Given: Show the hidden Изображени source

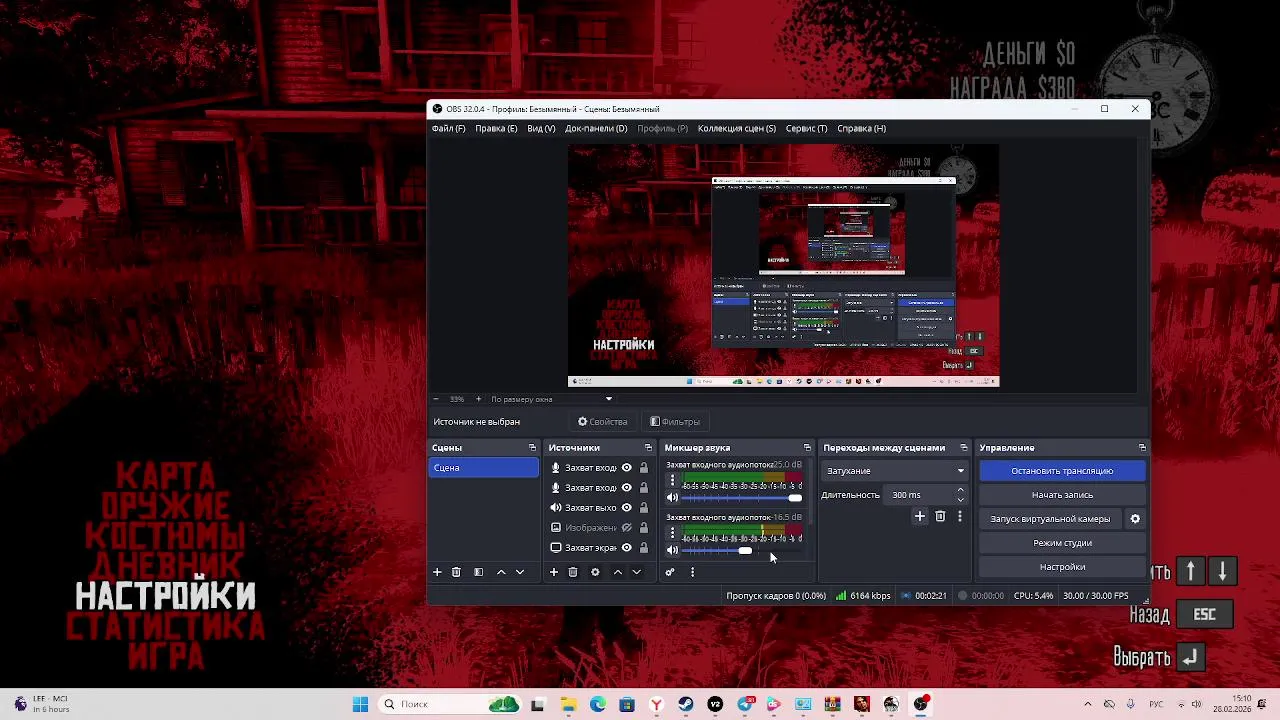Looking at the screenshot, I should pos(627,528).
